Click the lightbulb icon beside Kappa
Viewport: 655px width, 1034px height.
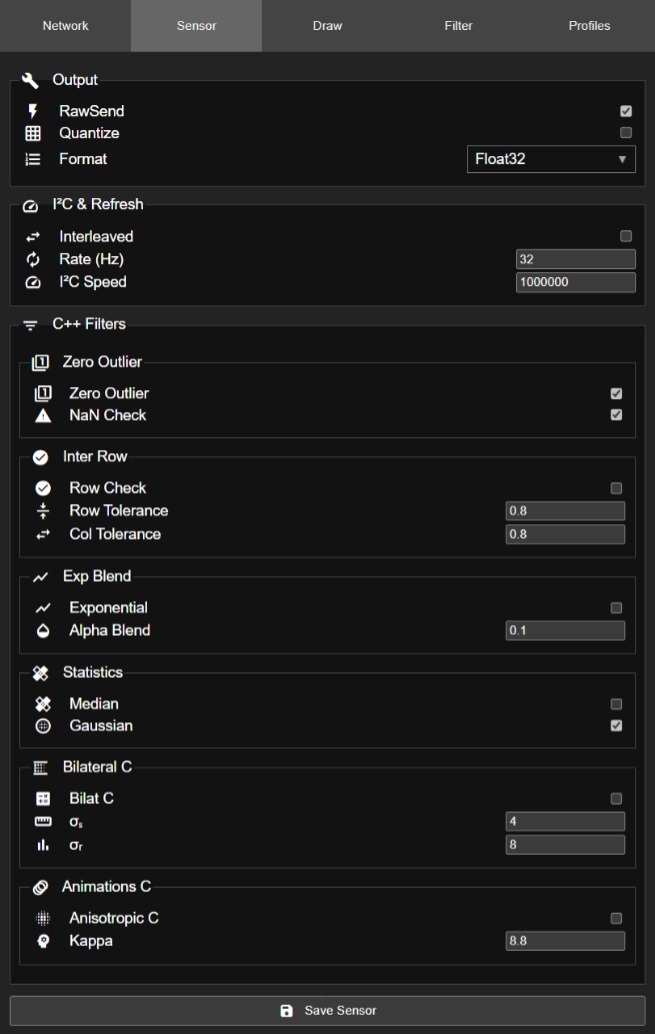[42, 941]
